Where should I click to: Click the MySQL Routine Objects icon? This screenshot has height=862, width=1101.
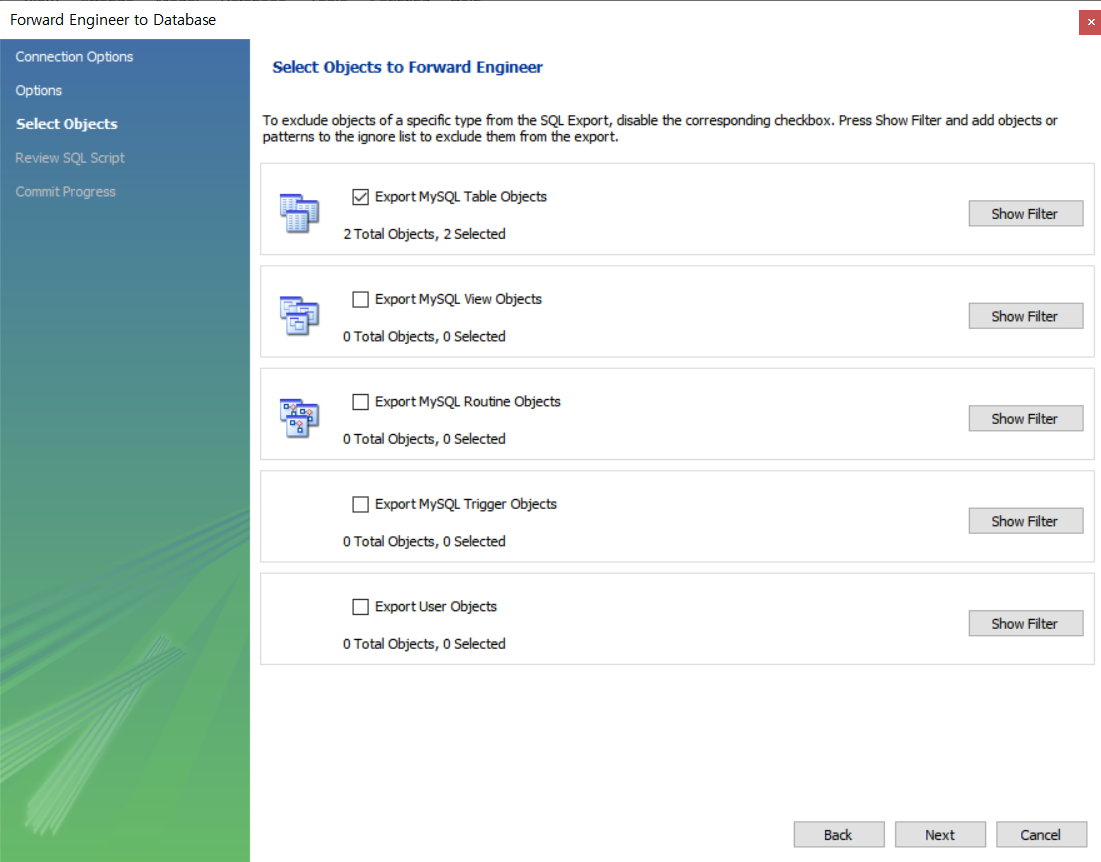pyautogui.click(x=299, y=418)
